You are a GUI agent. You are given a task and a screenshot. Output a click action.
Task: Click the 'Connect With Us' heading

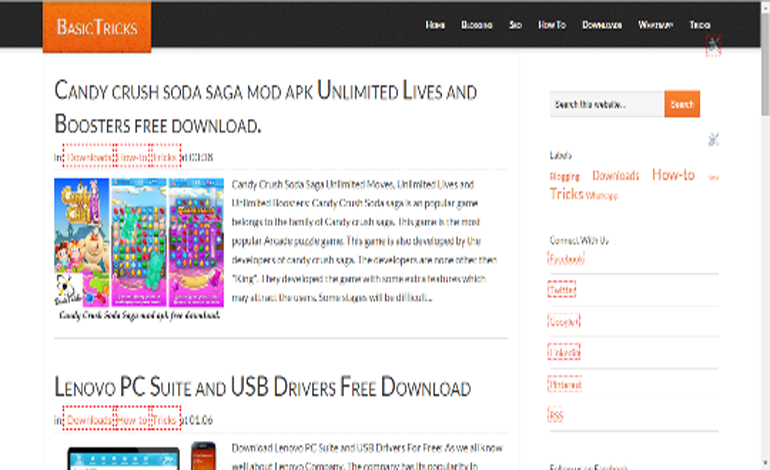[x=579, y=240]
